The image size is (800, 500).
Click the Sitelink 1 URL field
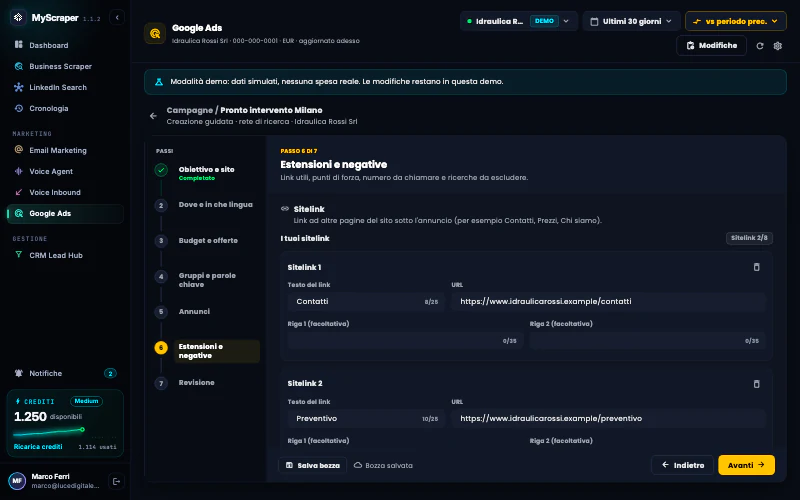tap(608, 302)
